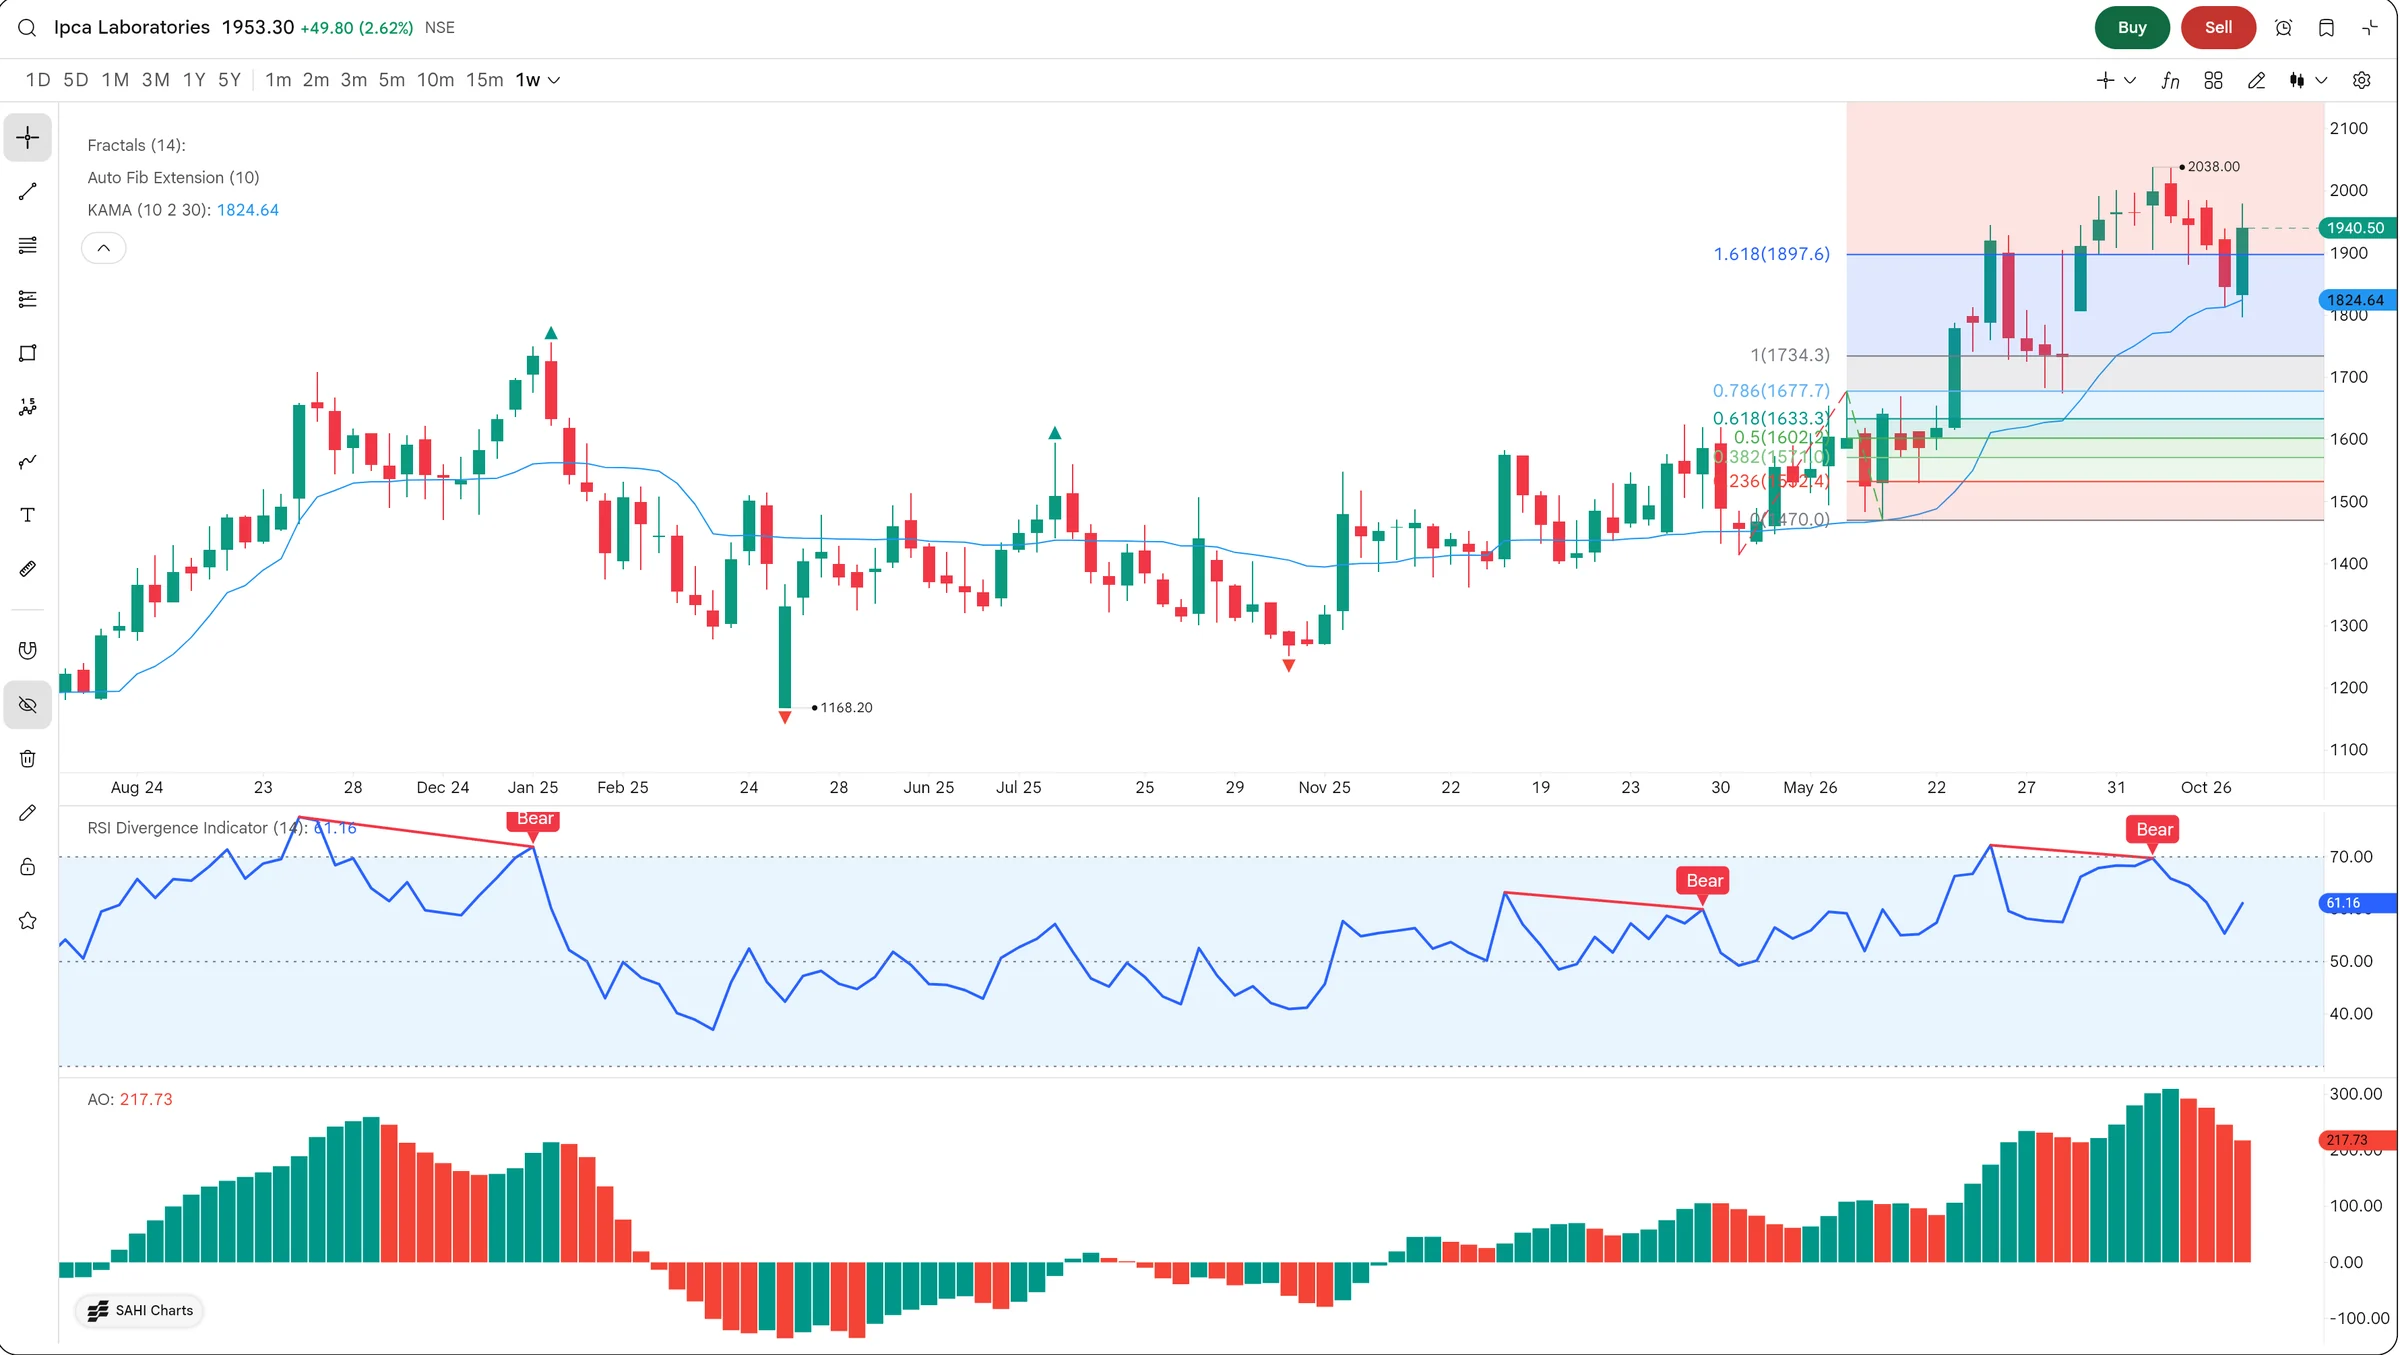2400x1355 pixels.
Task: Select the 5Y range tab
Action: [229, 80]
